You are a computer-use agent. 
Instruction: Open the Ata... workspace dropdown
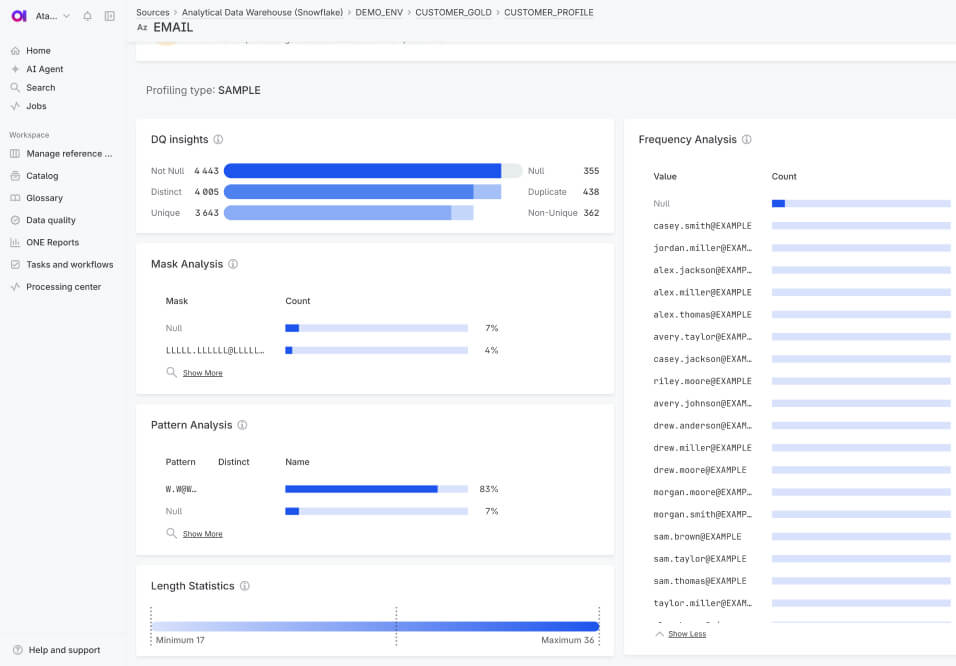click(x=54, y=16)
